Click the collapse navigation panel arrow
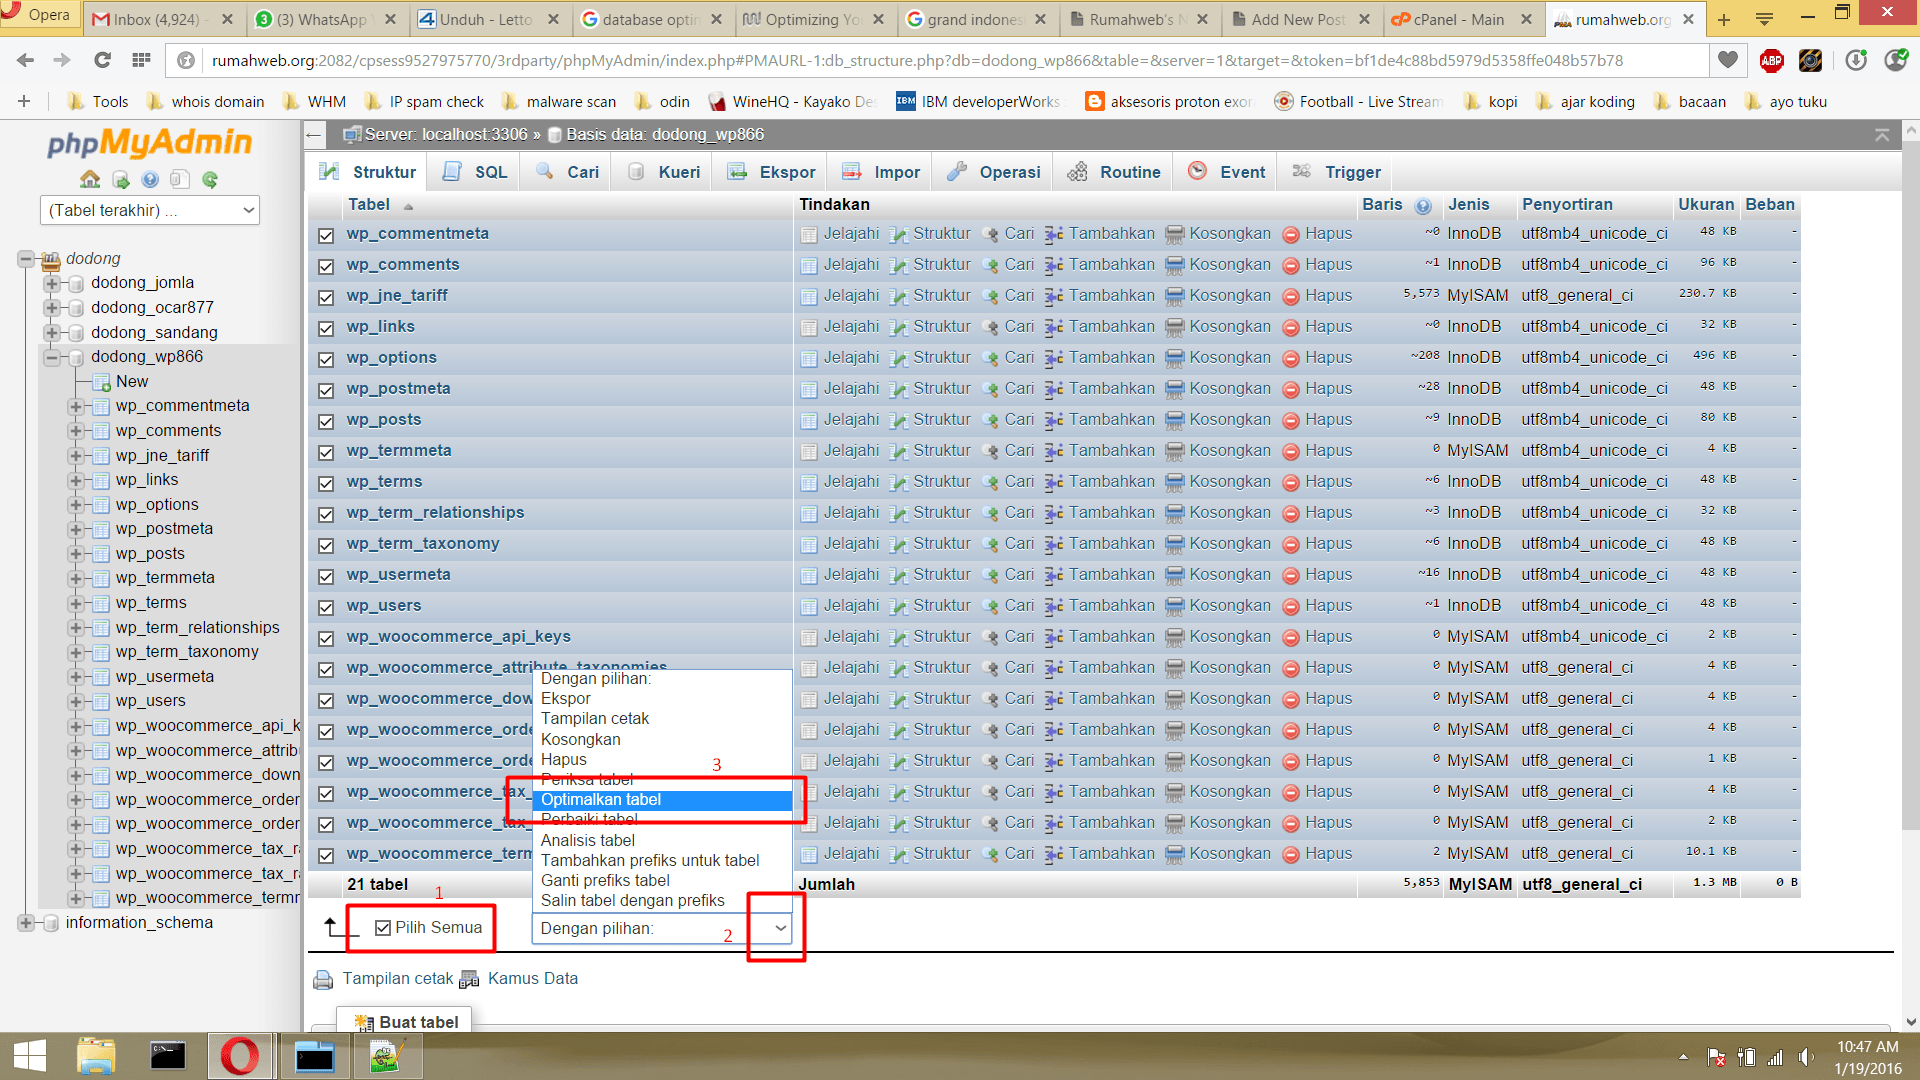Screen dimensions: 1920x1080 pyautogui.click(x=314, y=134)
